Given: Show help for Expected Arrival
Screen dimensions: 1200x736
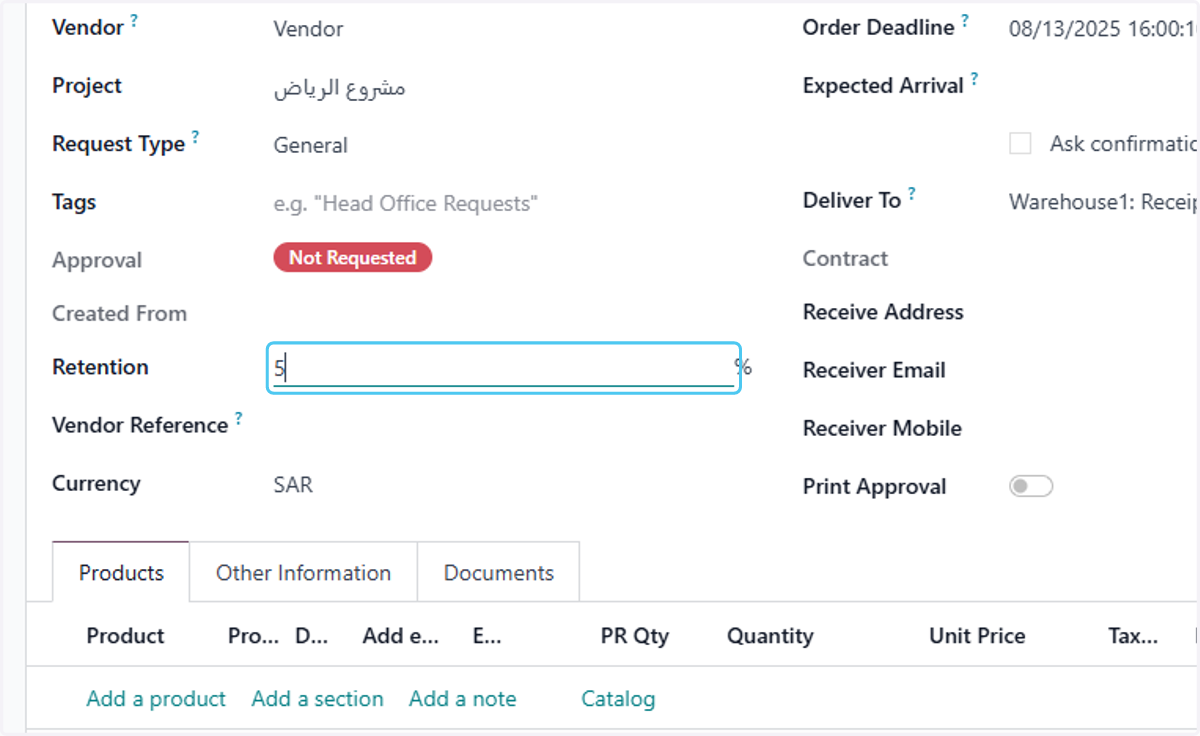Looking at the screenshot, I should pos(974,78).
